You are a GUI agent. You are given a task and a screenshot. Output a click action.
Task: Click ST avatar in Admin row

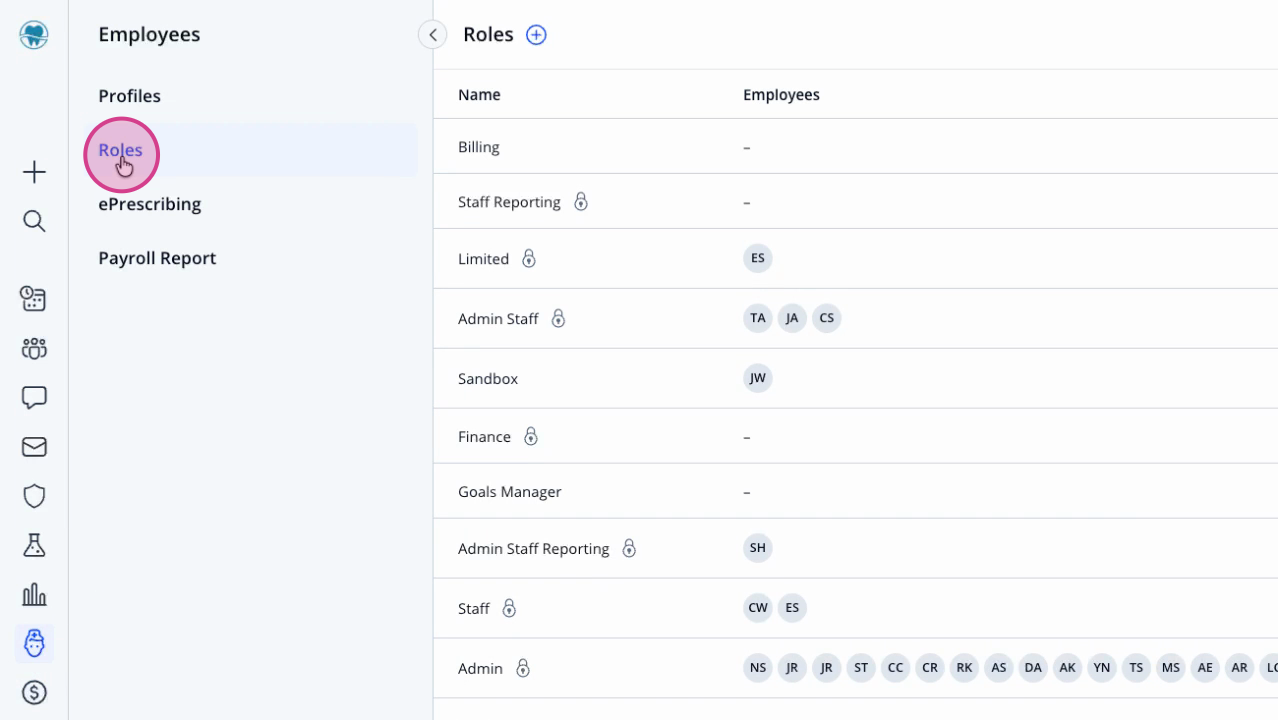point(860,668)
